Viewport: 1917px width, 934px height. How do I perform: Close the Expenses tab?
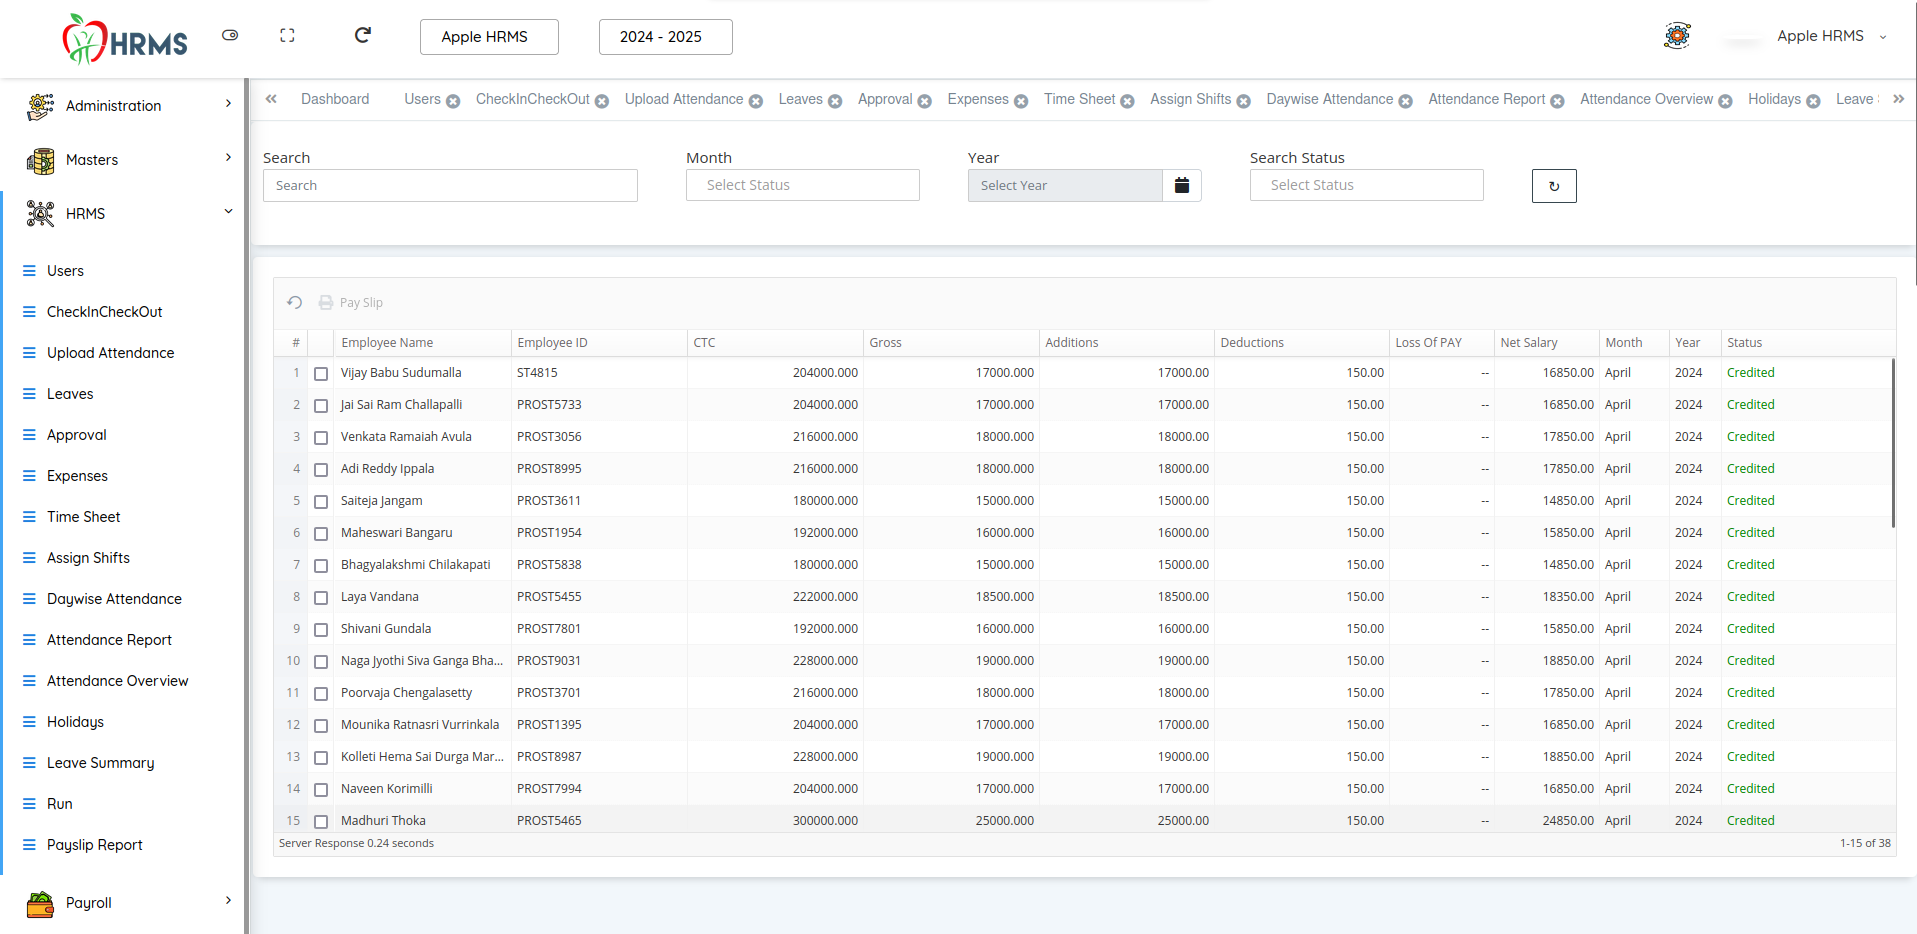(1021, 101)
